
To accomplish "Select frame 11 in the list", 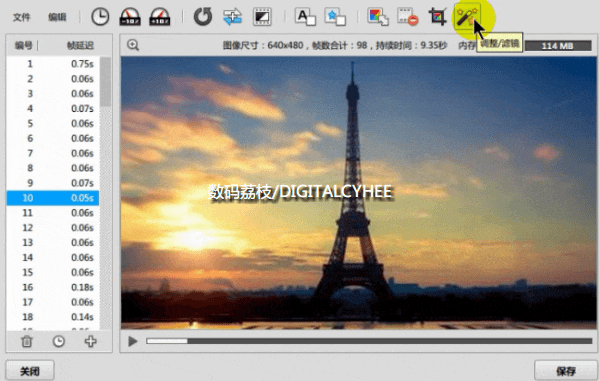I will tap(53, 213).
